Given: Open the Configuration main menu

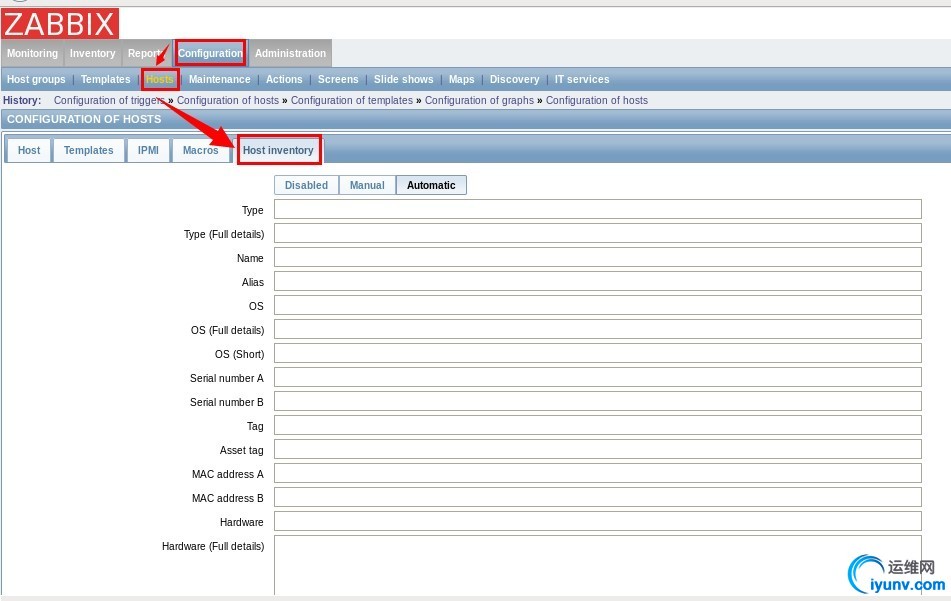Looking at the screenshot, I should coord(210,53).
